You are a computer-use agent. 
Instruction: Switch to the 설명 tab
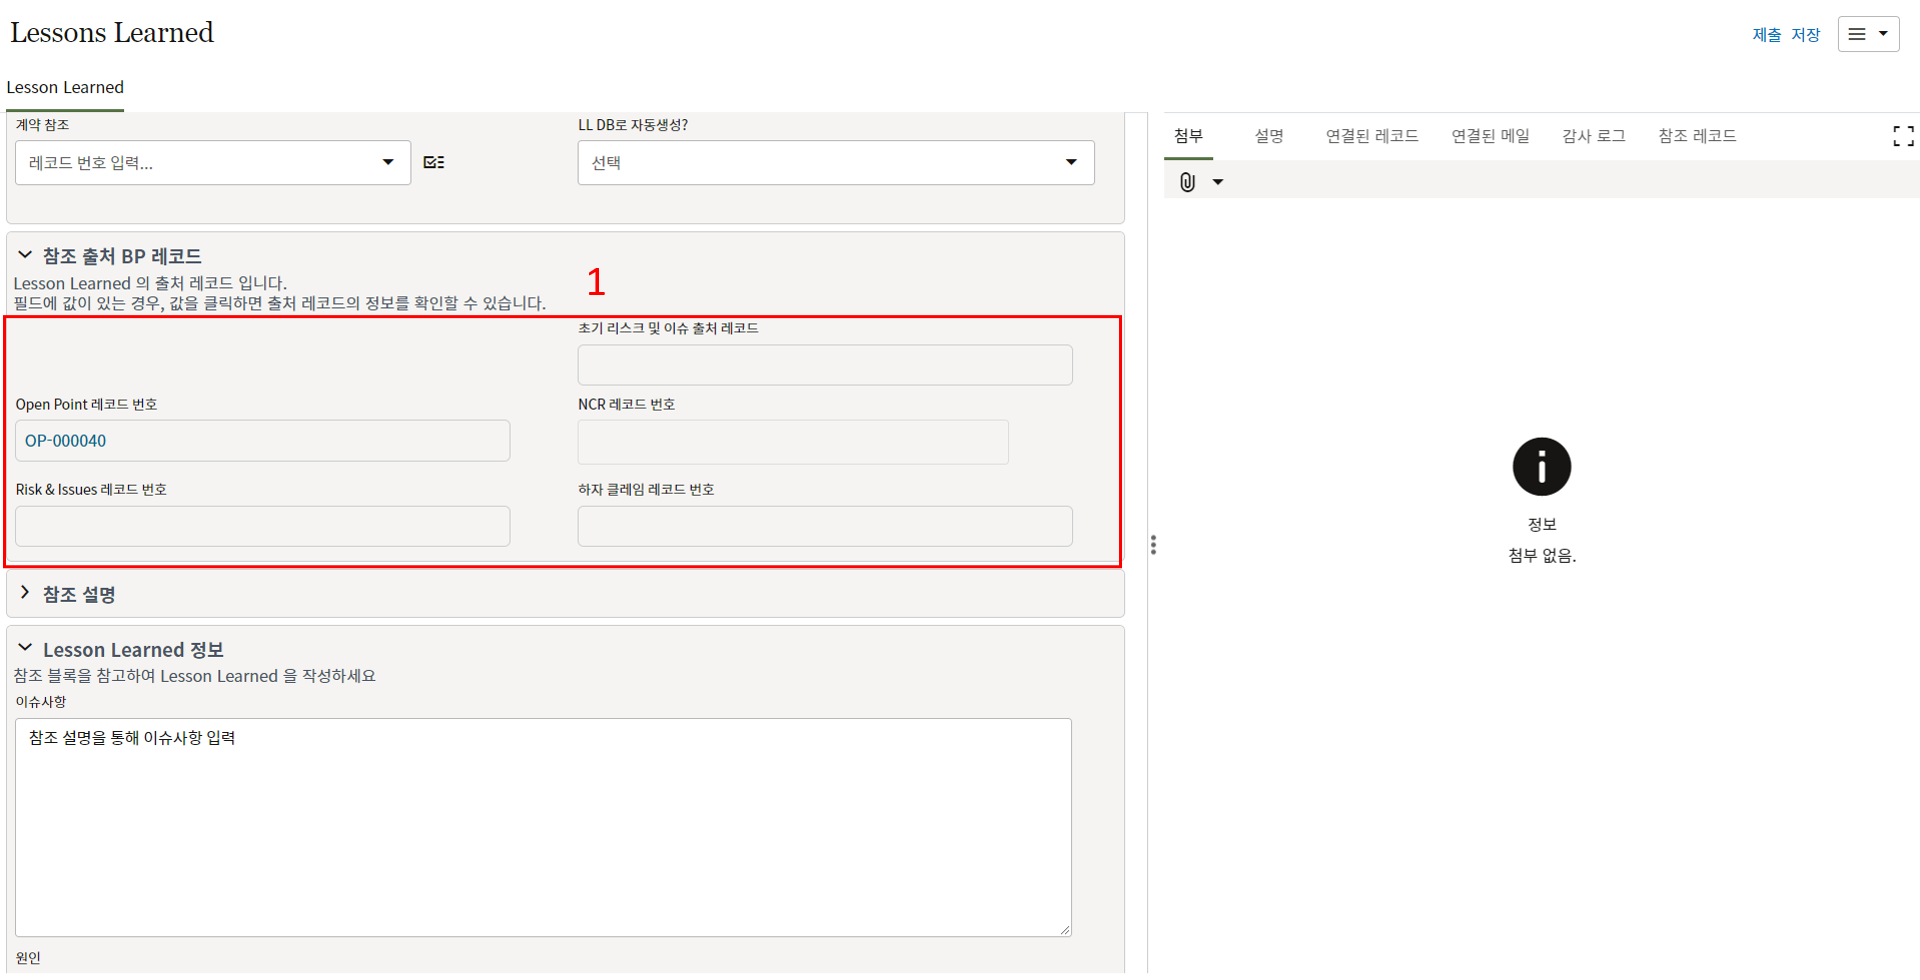(1268, 136)
